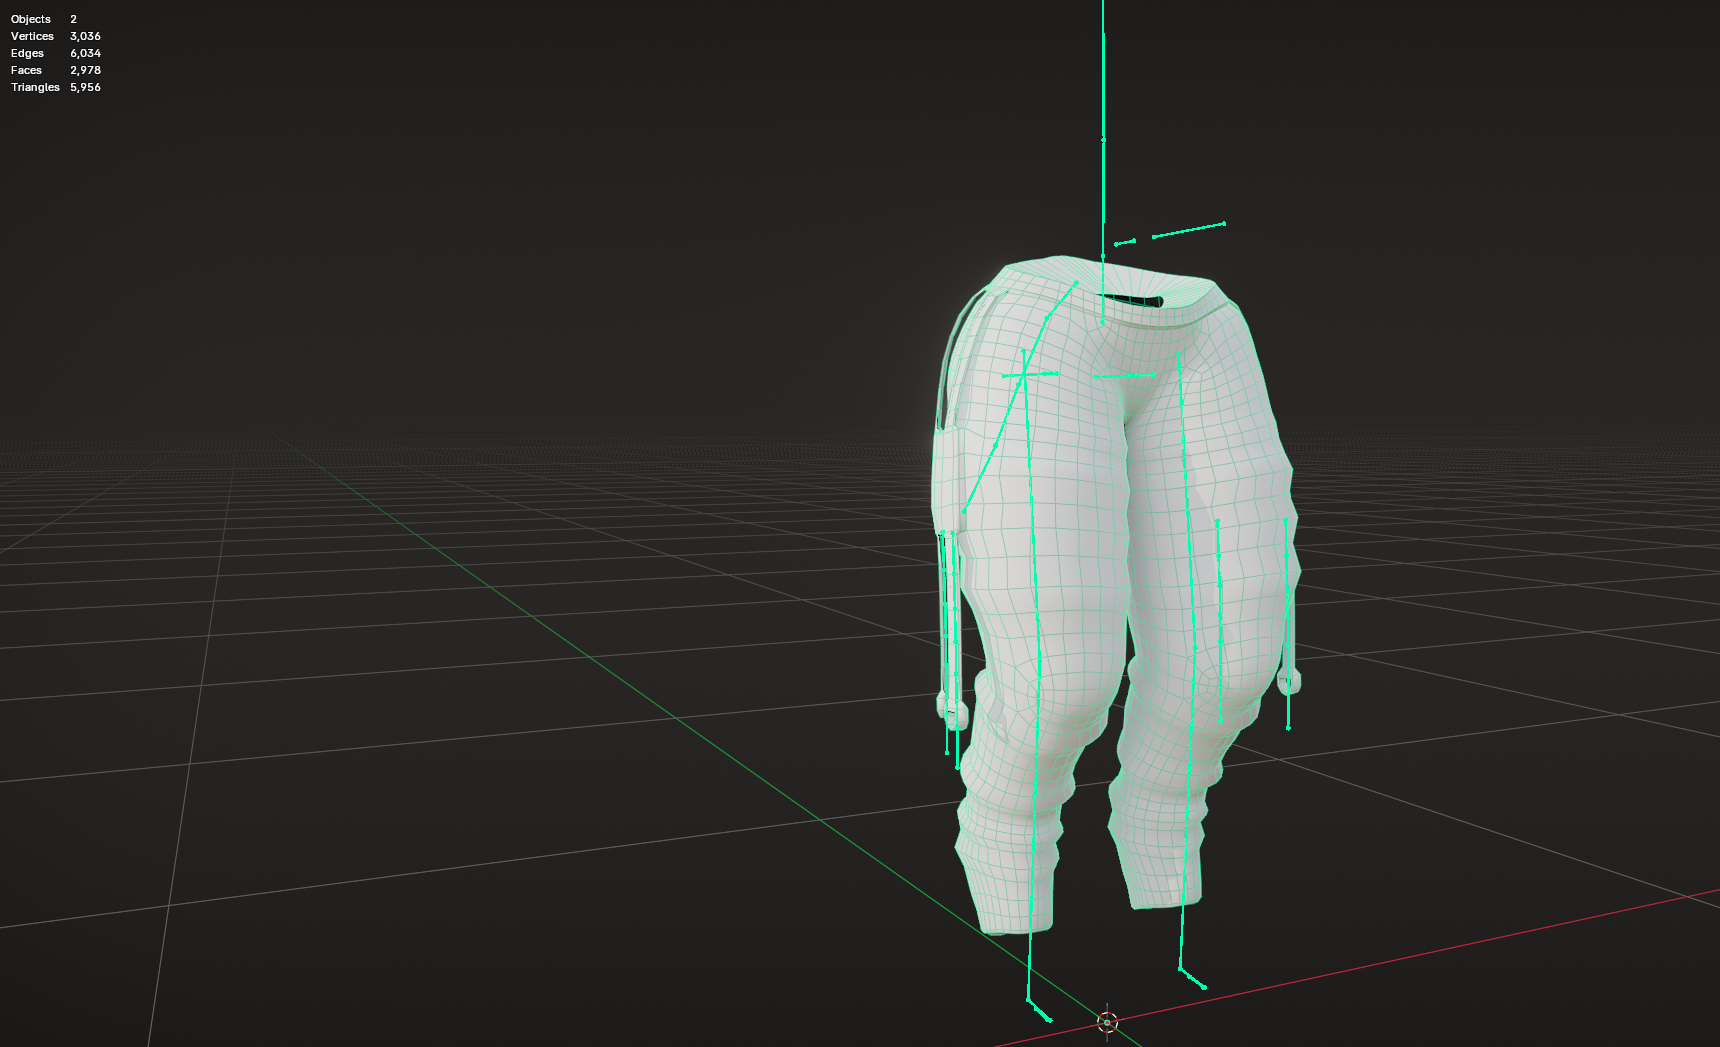Click the Vertices 3,036 statistic
The width and height of the screenshot is (1720, 1047).
click(x=56, y=36)
